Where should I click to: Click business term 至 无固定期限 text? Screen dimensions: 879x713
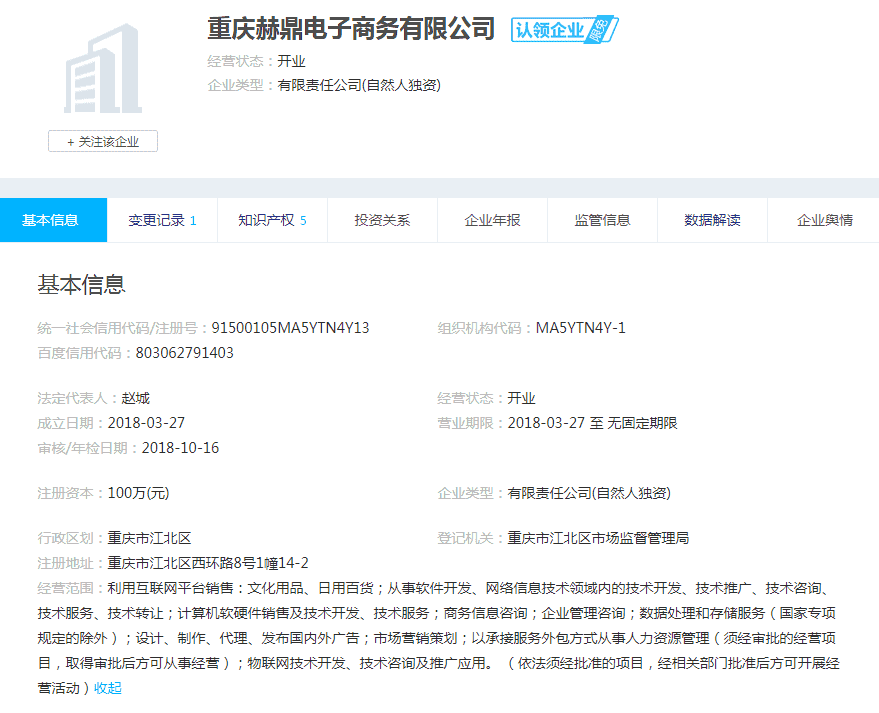[633, 423]
